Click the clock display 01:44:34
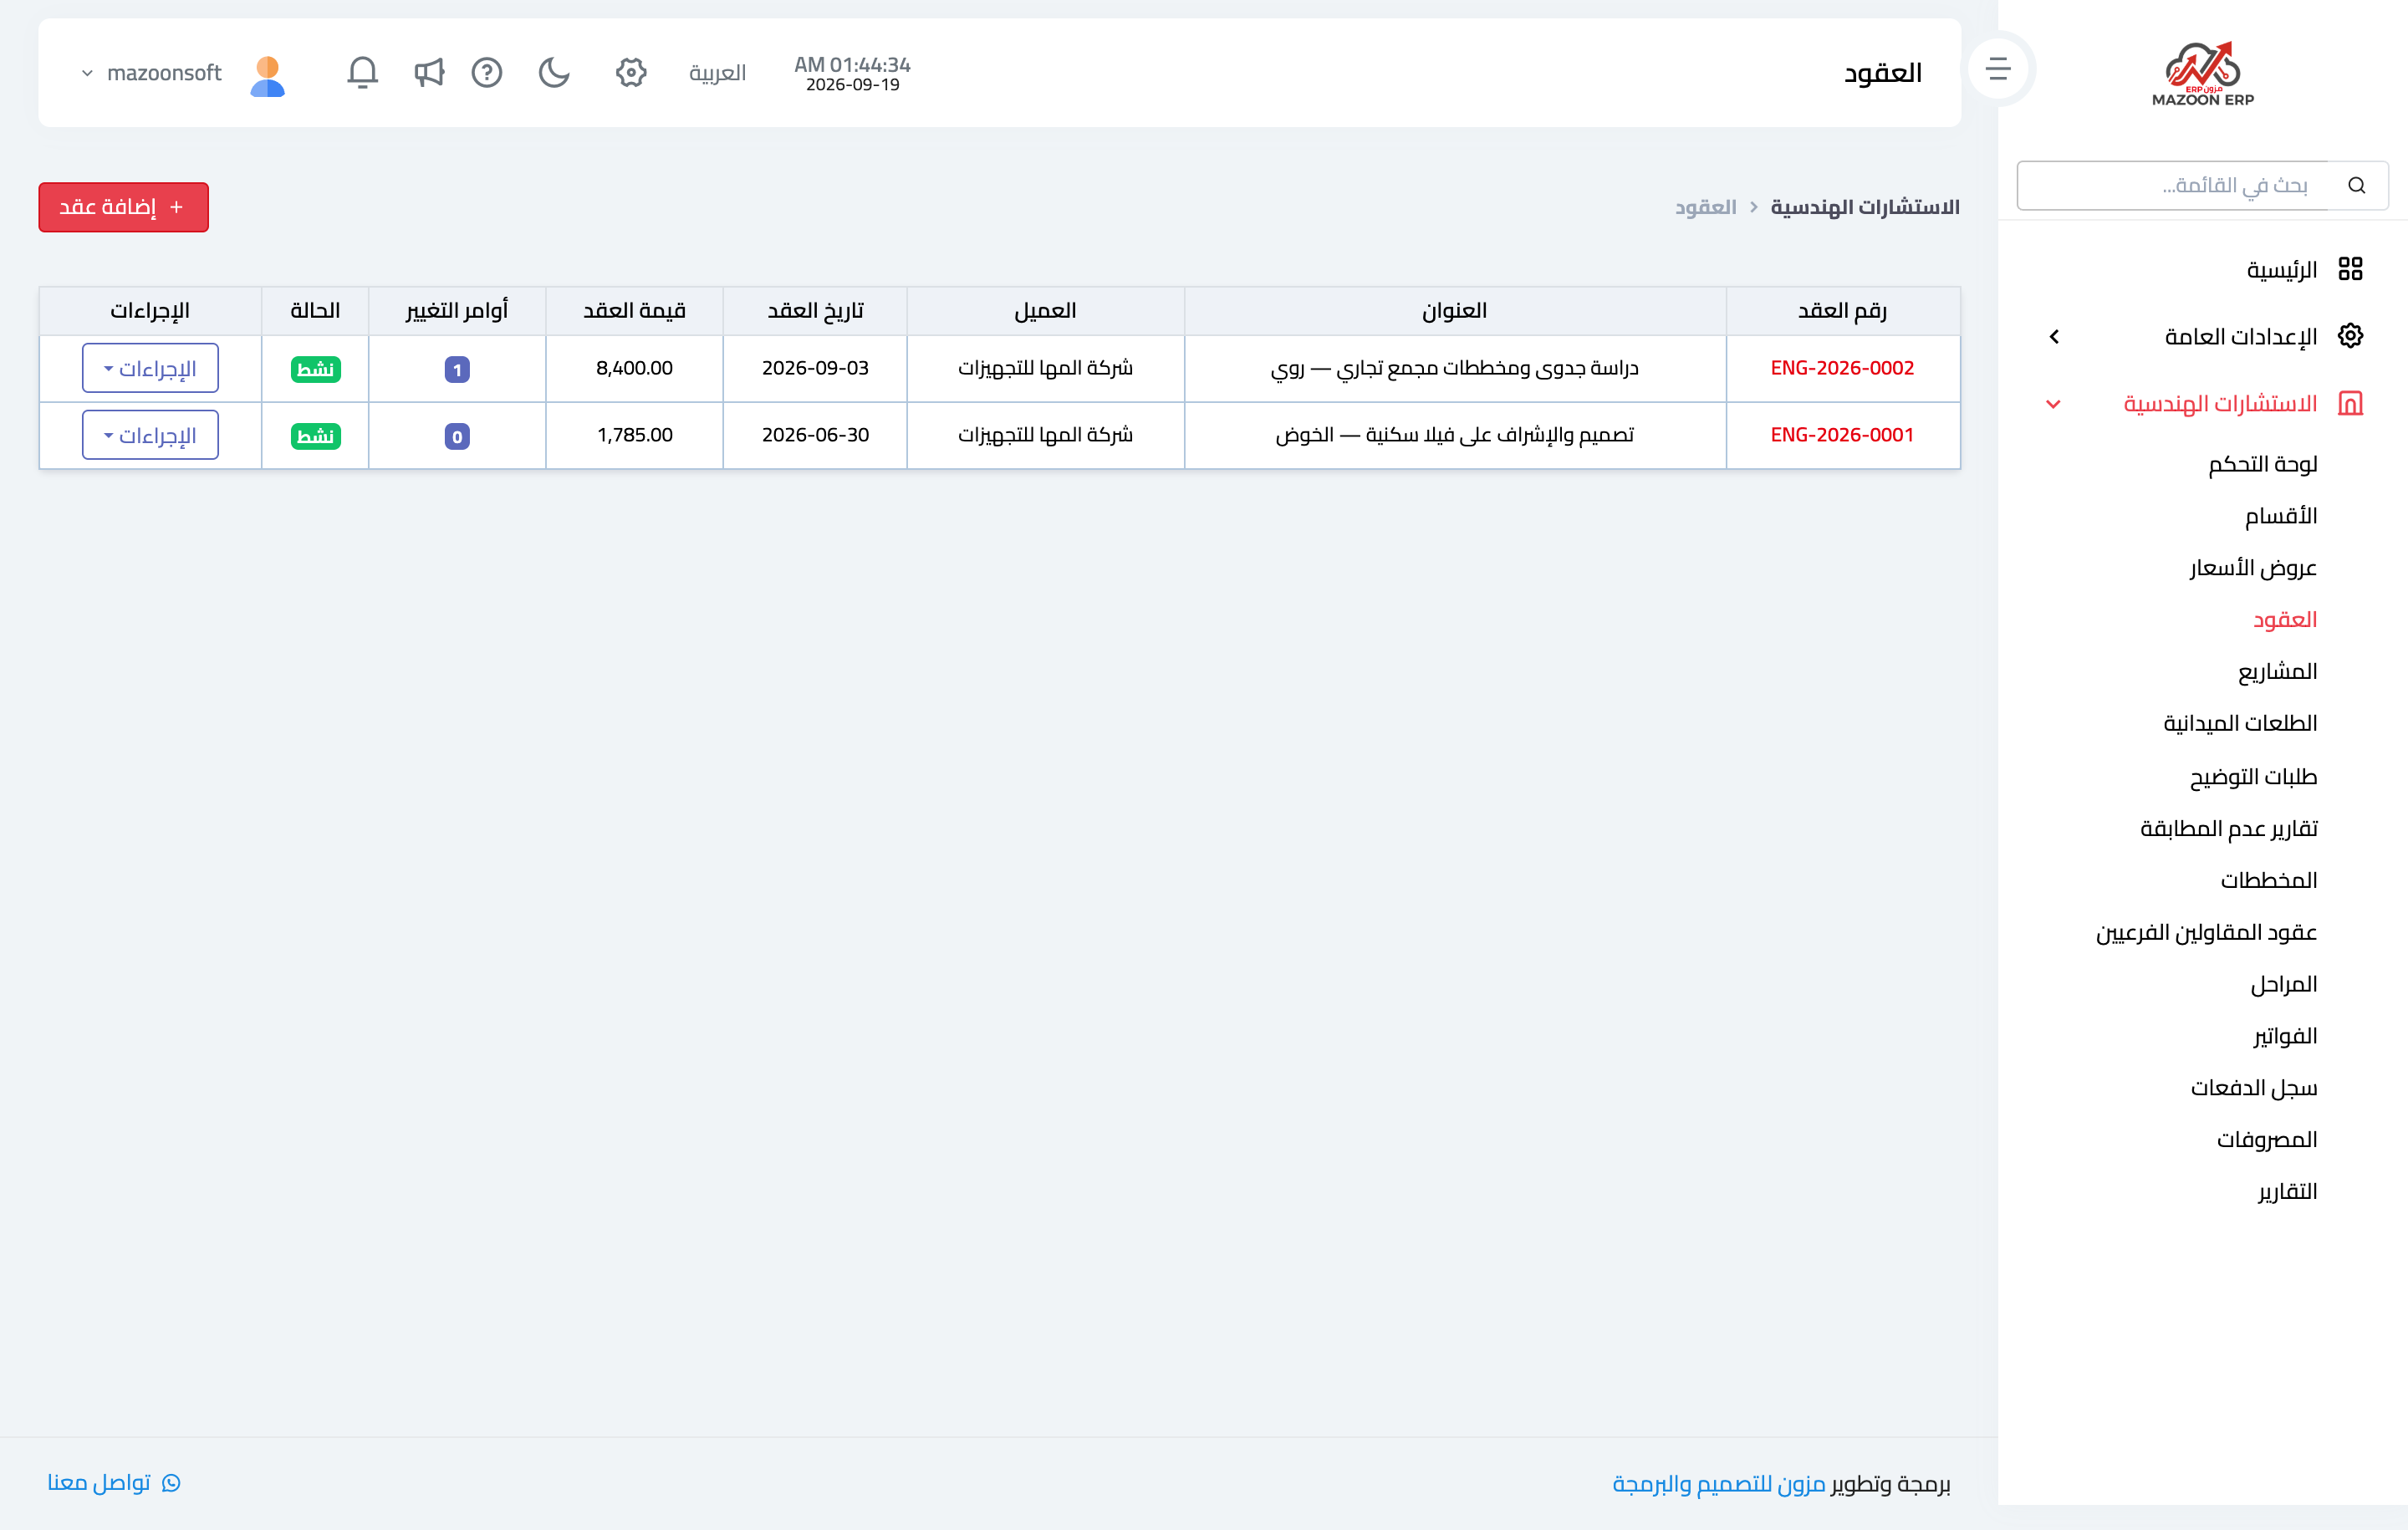 852,65
